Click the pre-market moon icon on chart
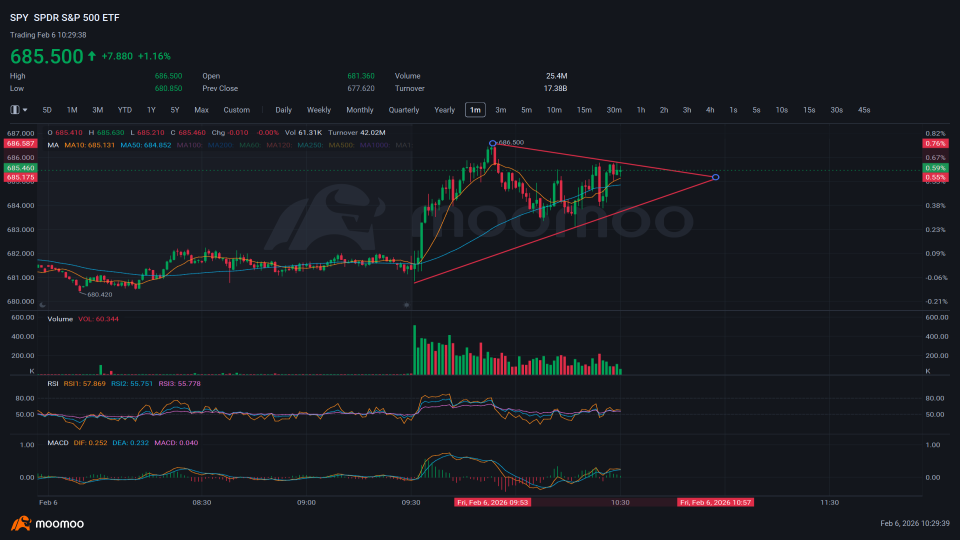960x540 pixels. point(42,305)
